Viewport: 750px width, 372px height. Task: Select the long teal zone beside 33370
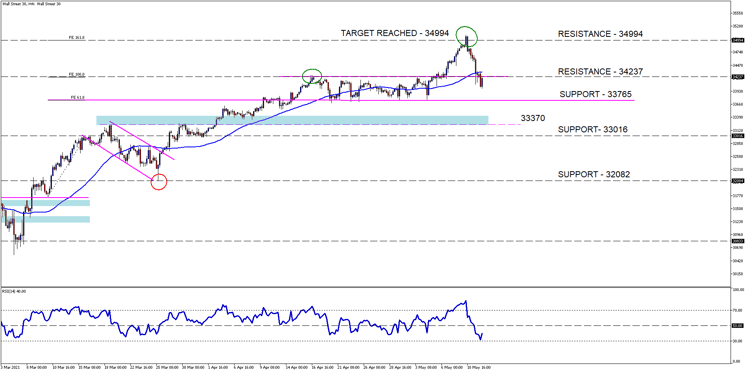point(292,120)
